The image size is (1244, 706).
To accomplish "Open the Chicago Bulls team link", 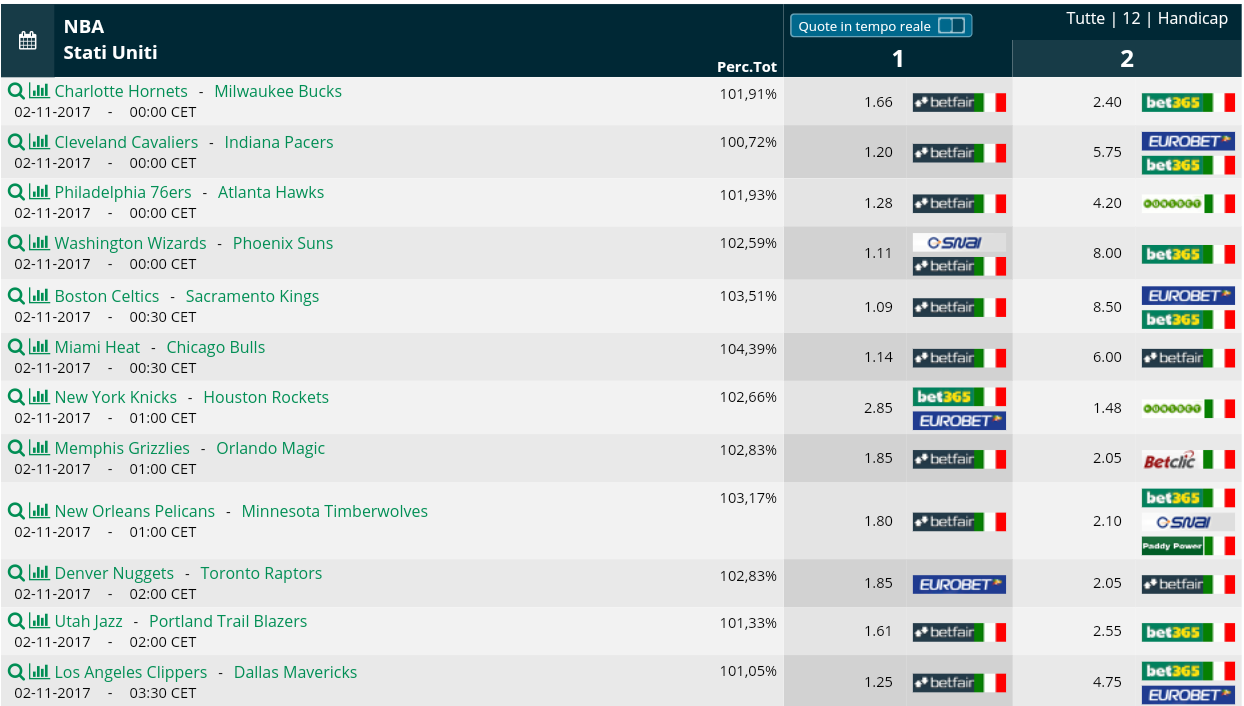I will (x=216, y=347).
